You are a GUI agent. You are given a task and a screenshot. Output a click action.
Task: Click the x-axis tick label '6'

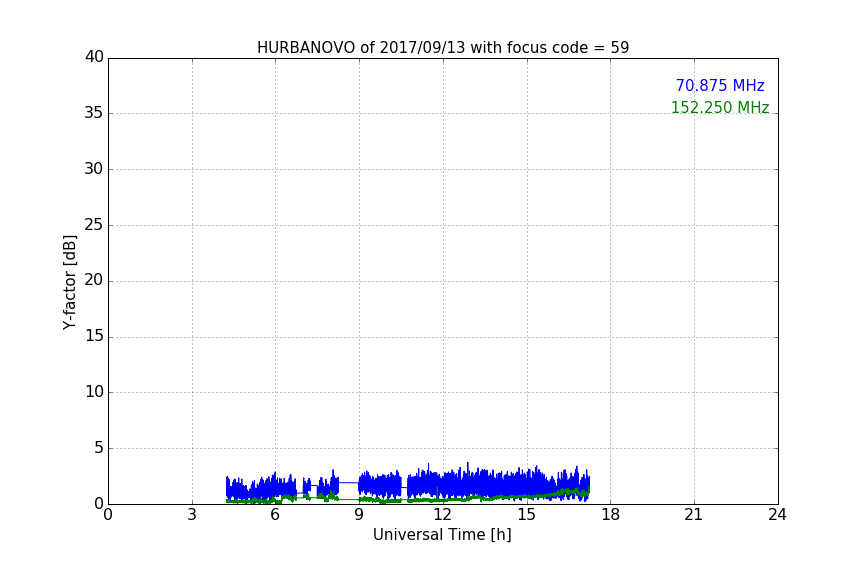point(275,515)
